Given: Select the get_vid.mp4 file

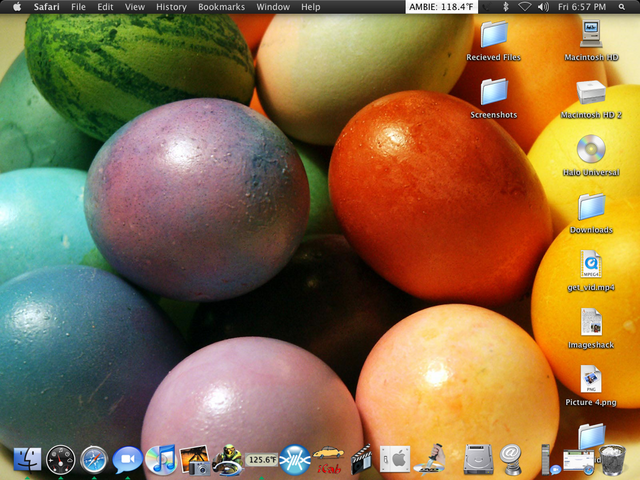Looking at the screenshot, I should coord(592,265).
